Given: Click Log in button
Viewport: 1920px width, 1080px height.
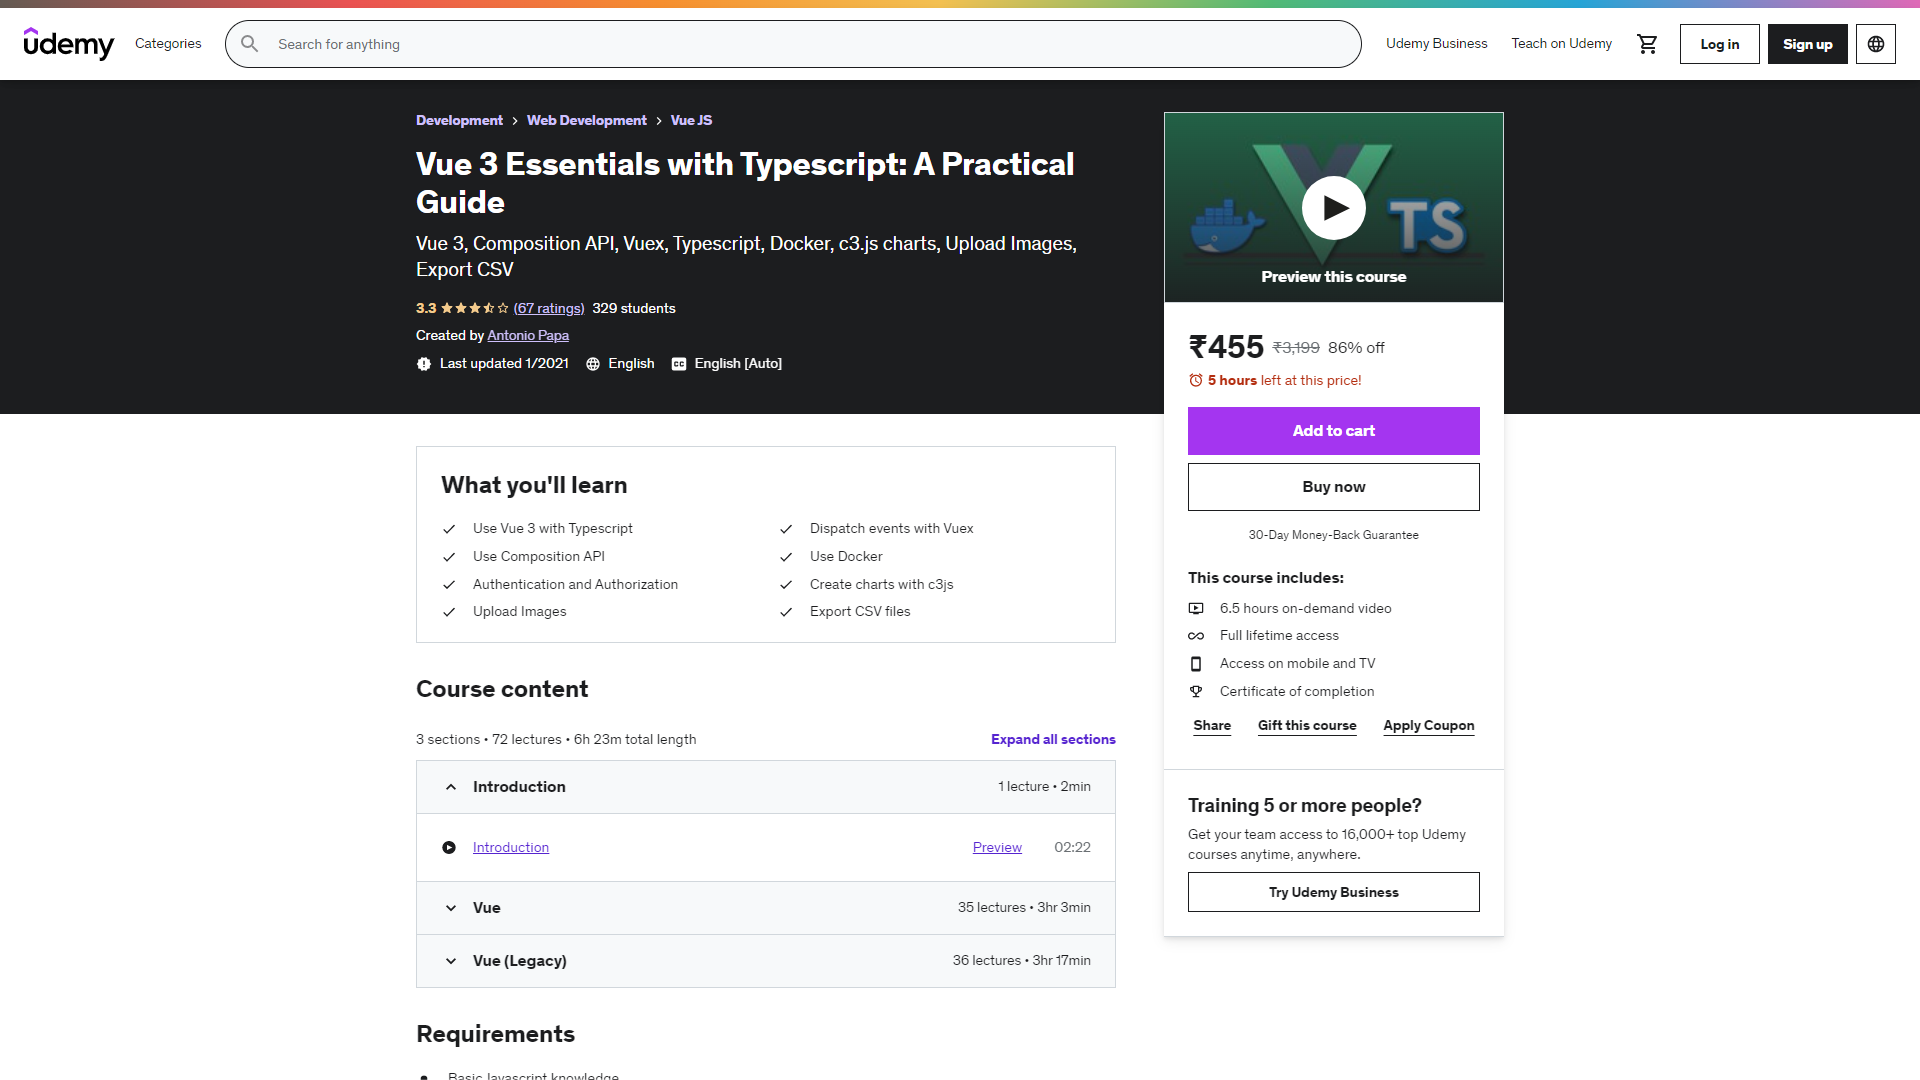Looking at the screenshot, I should tap(1719, 44).
